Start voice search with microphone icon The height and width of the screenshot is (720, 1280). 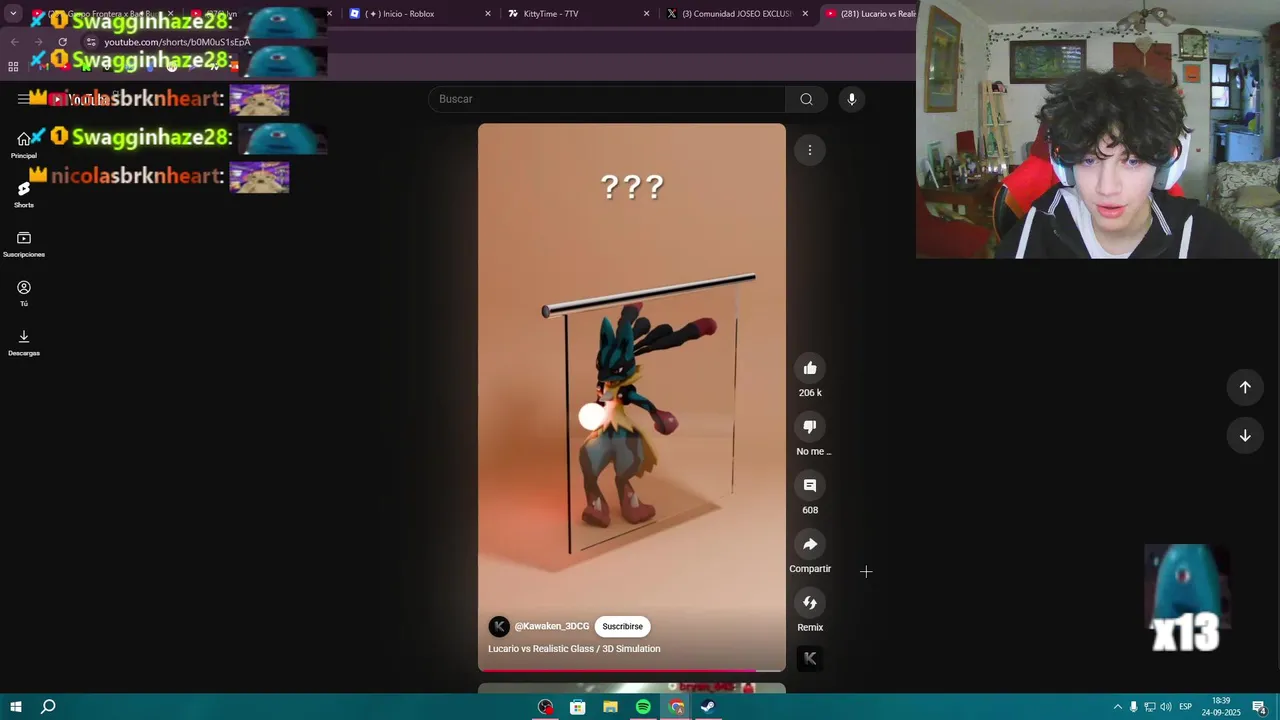[852, 99]
